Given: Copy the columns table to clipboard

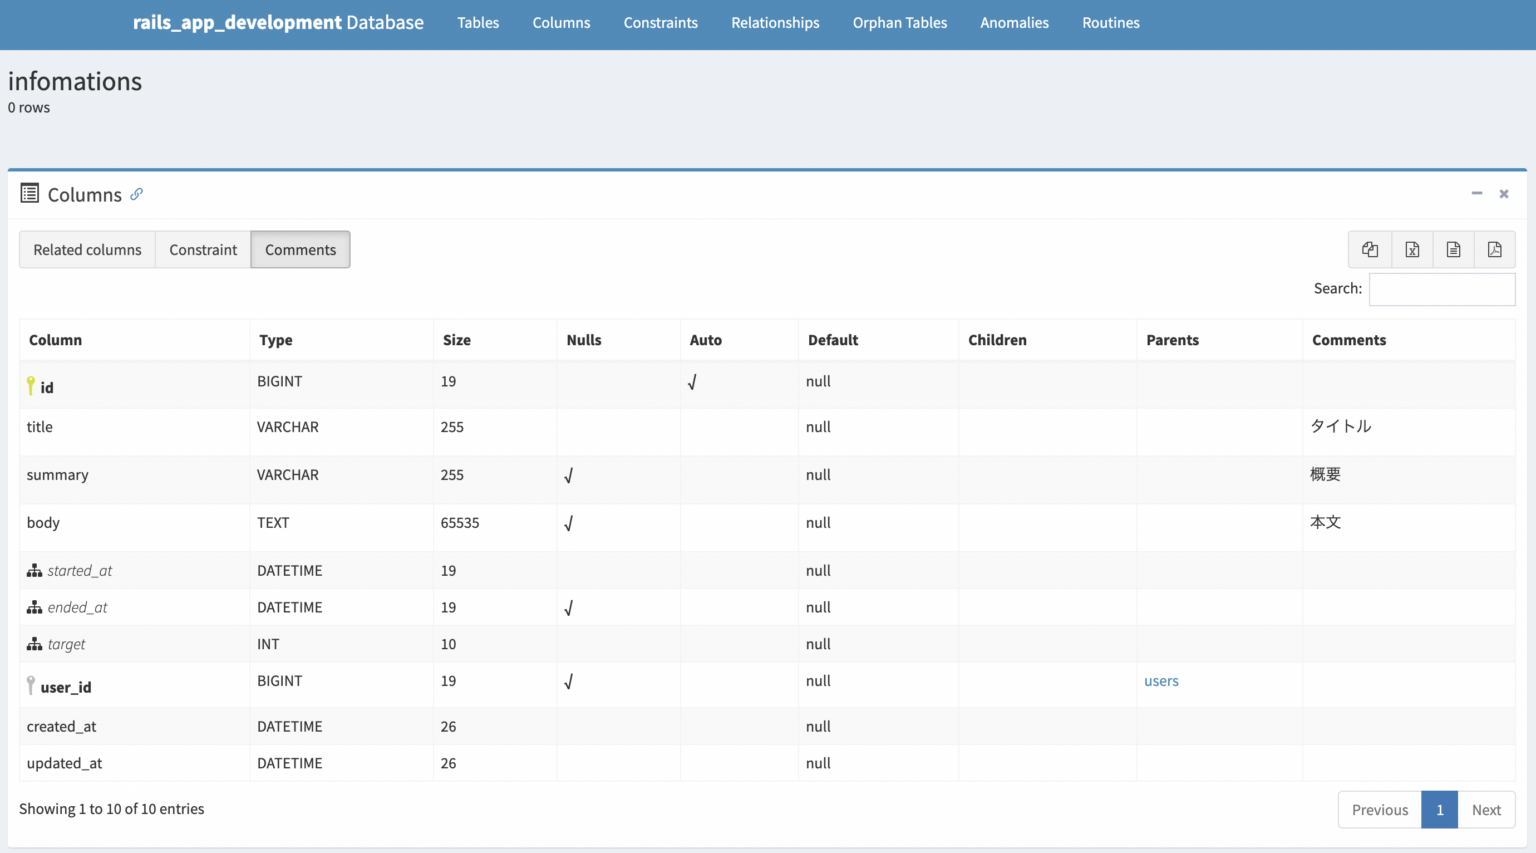Looking at the screenshot, I should click(x=1370, y=249).
